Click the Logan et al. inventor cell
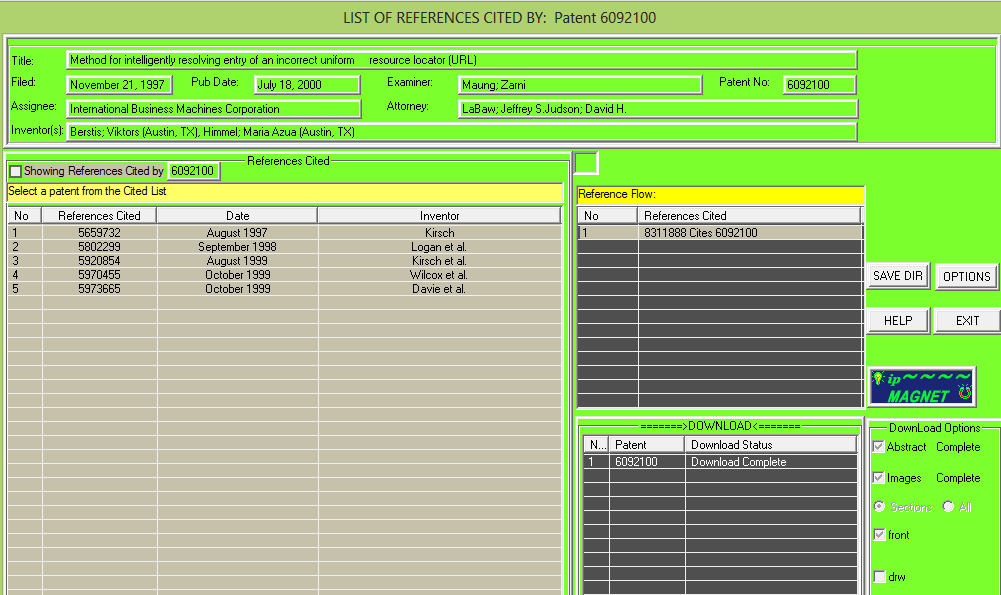 pyautogui.click(x=439, y=247)
